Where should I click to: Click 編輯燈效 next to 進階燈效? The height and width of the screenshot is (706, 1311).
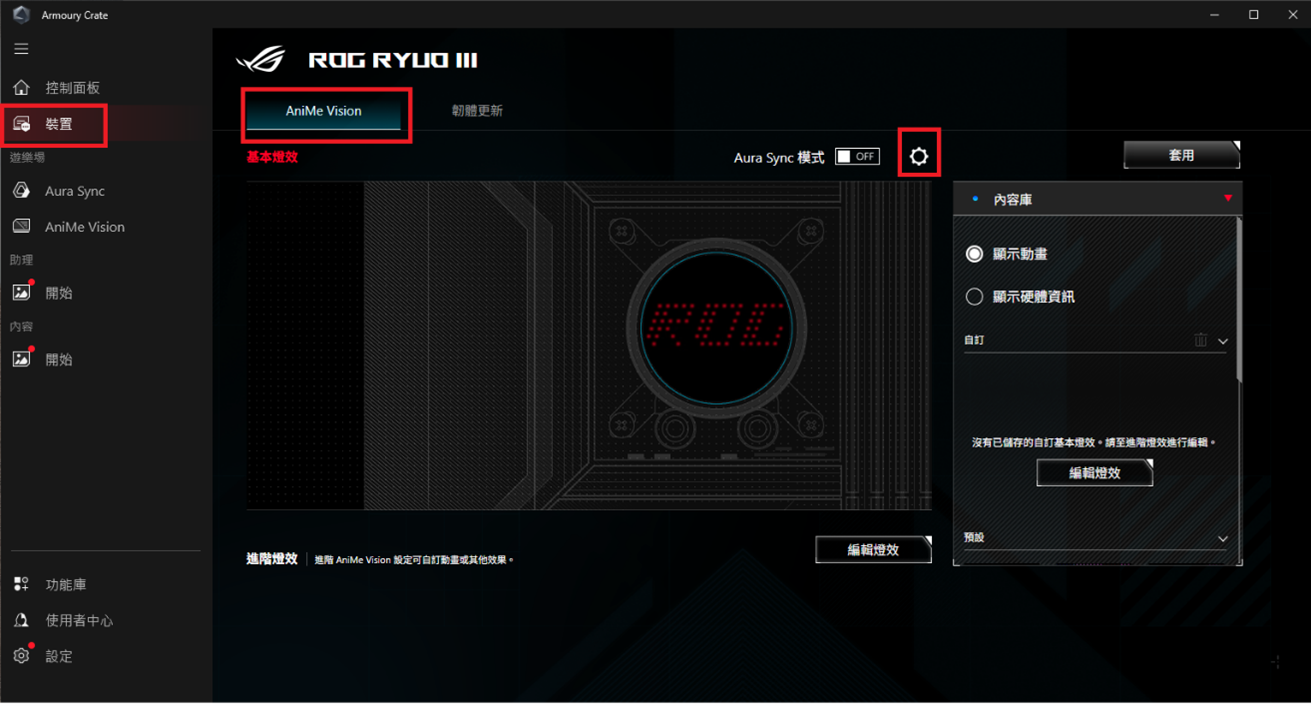[873, 549]
